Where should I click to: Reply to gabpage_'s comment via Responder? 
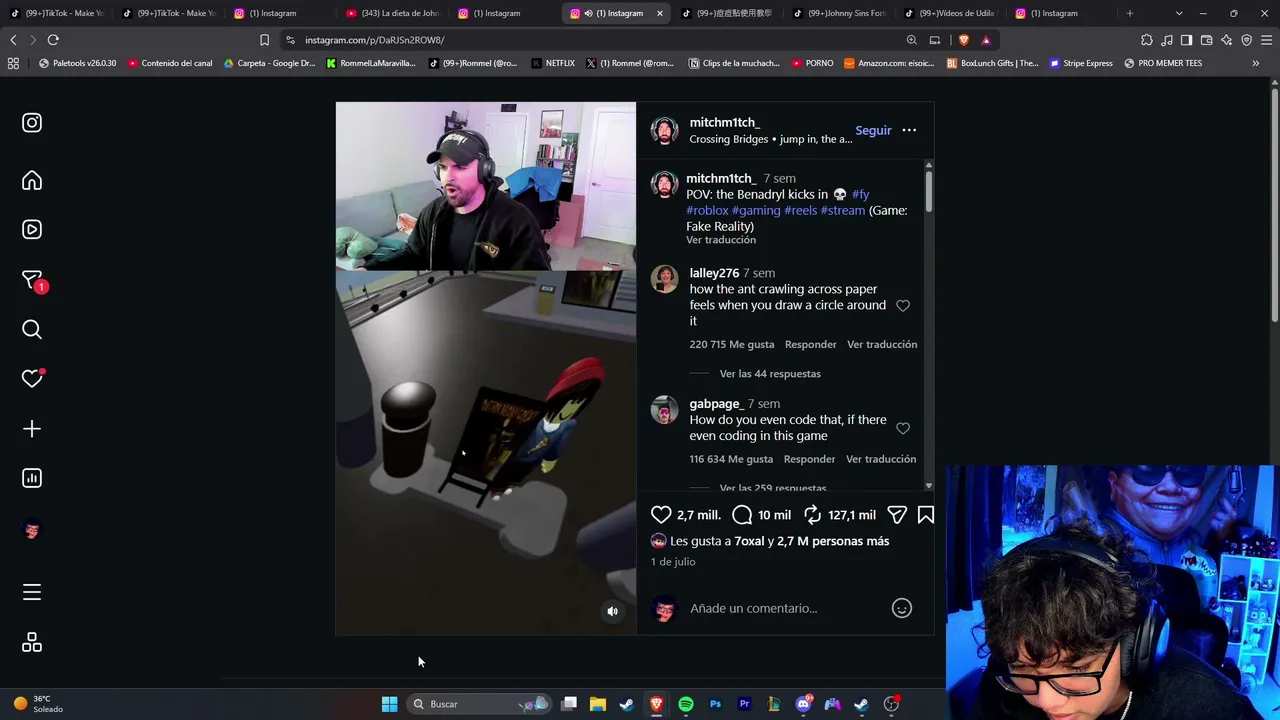point(810,459)
